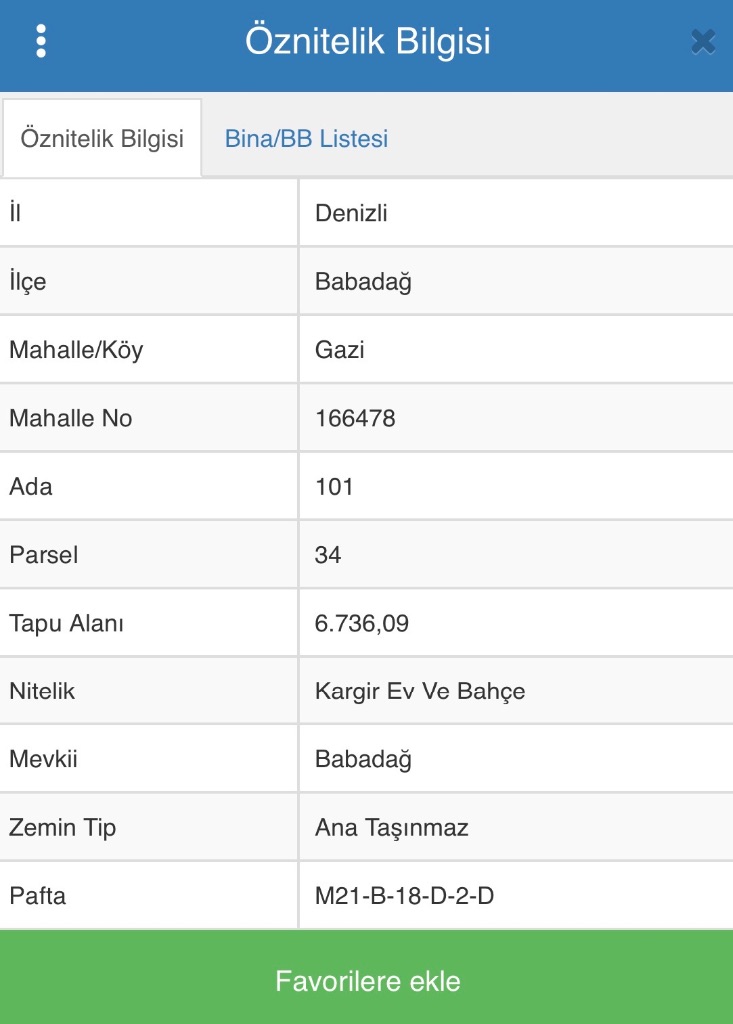This screenshot has width=733, height=1024.
Task: Open the three-dot options menu
Action: (41, 41)
